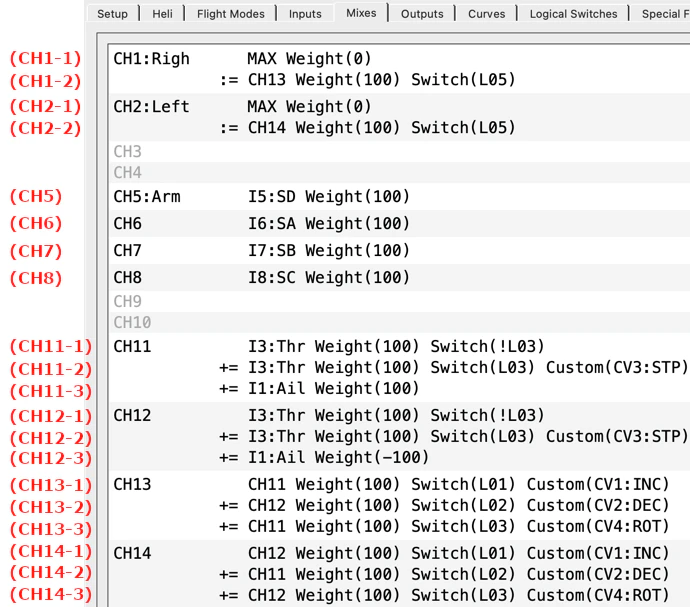The image size is (690, 607).
Task: Select CH14 CH12 Switch(L01) CV1:INC line
Action: click(399, 553)
